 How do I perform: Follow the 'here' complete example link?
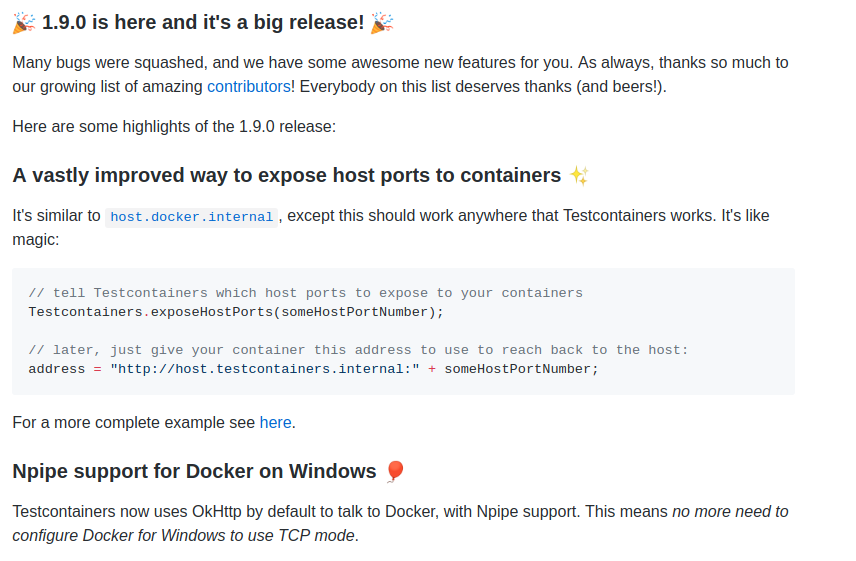click(x=275, y=422)
